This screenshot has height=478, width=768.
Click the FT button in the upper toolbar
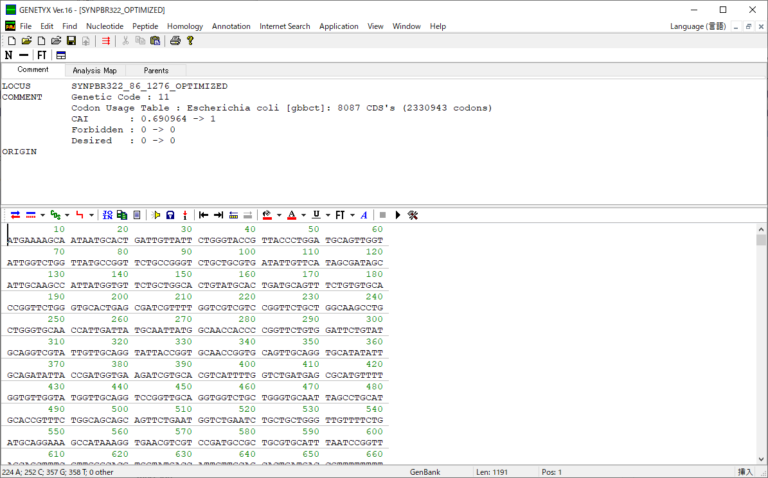(x=42, y=55)
